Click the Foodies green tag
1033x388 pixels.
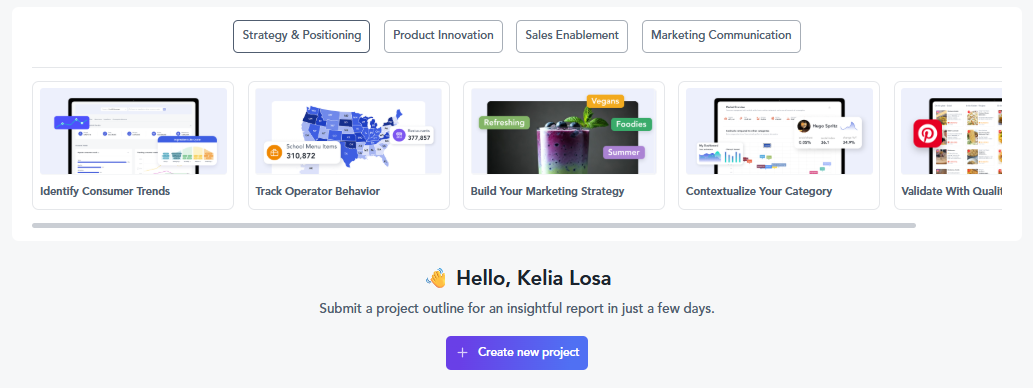(x=631, y=124)
